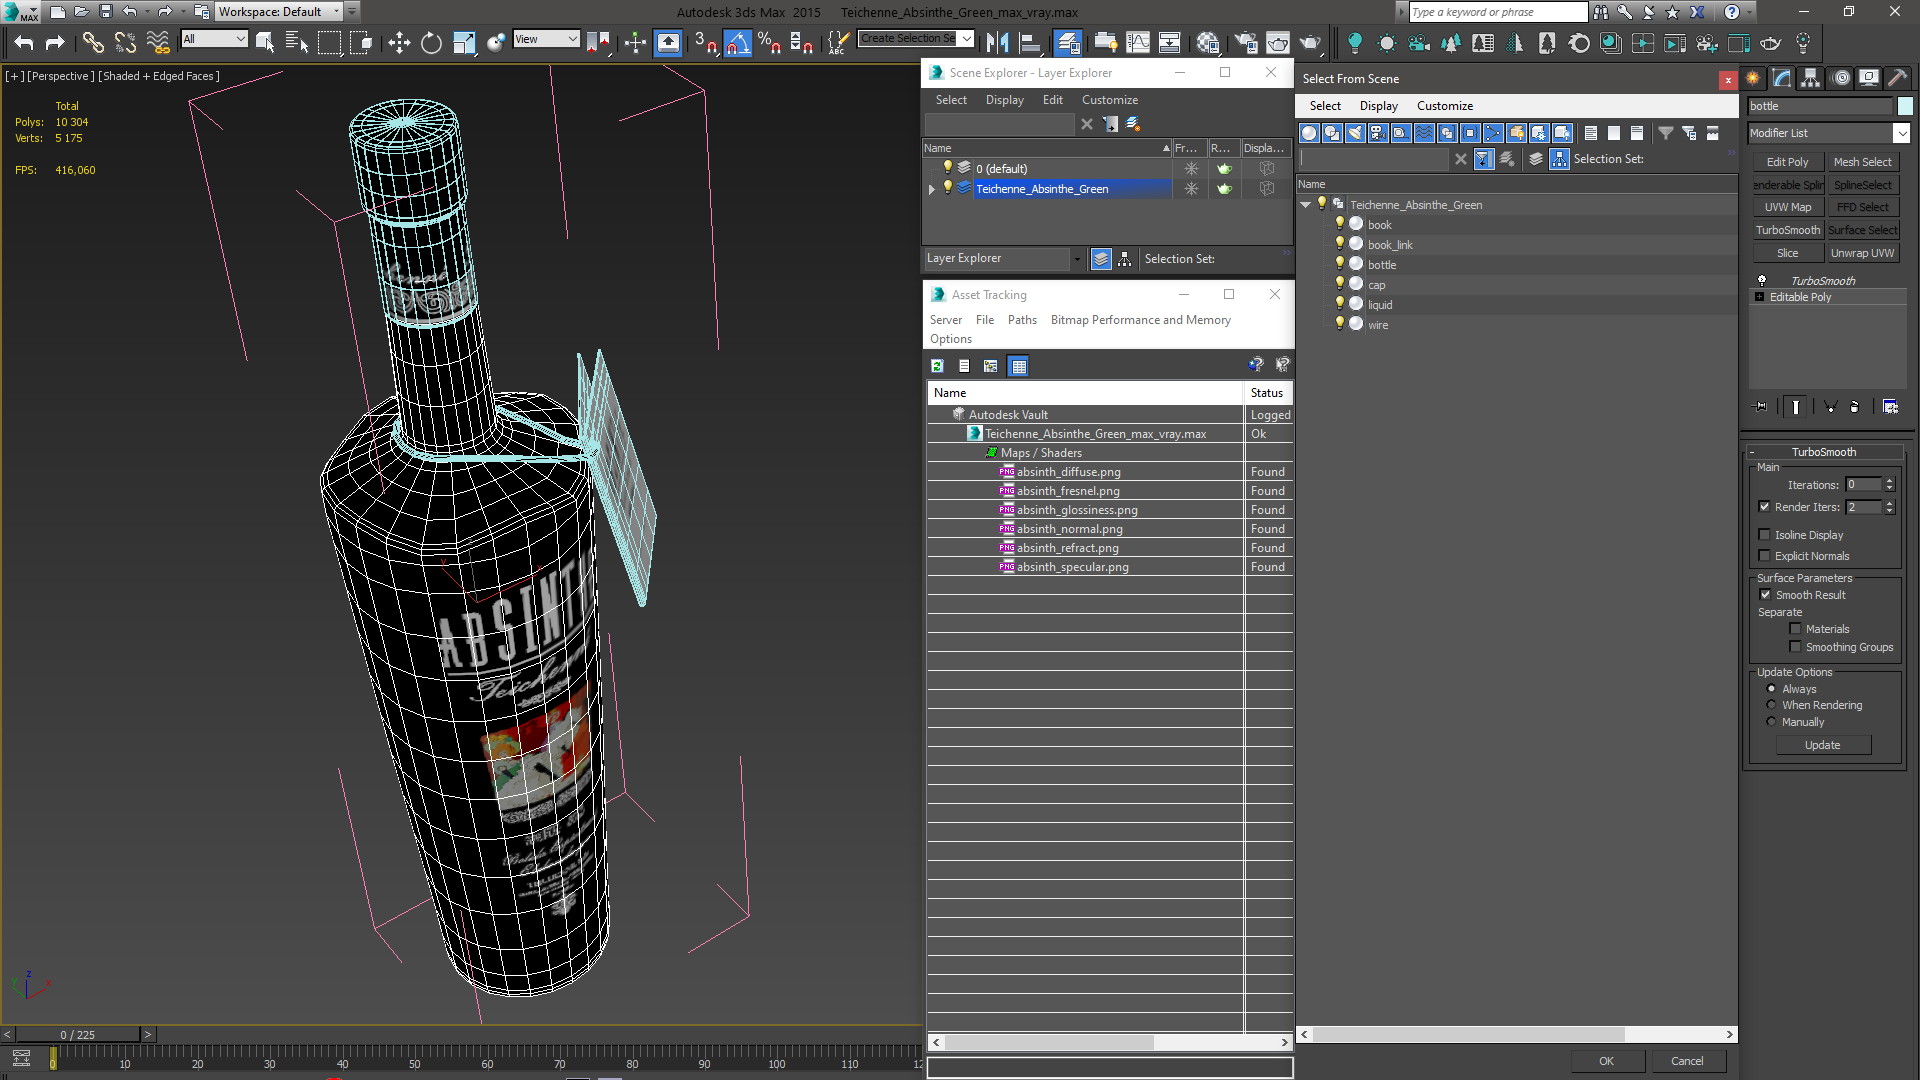Open the Utilities hammer panel tab
1920x1080 pixels.
(1897, 78)
